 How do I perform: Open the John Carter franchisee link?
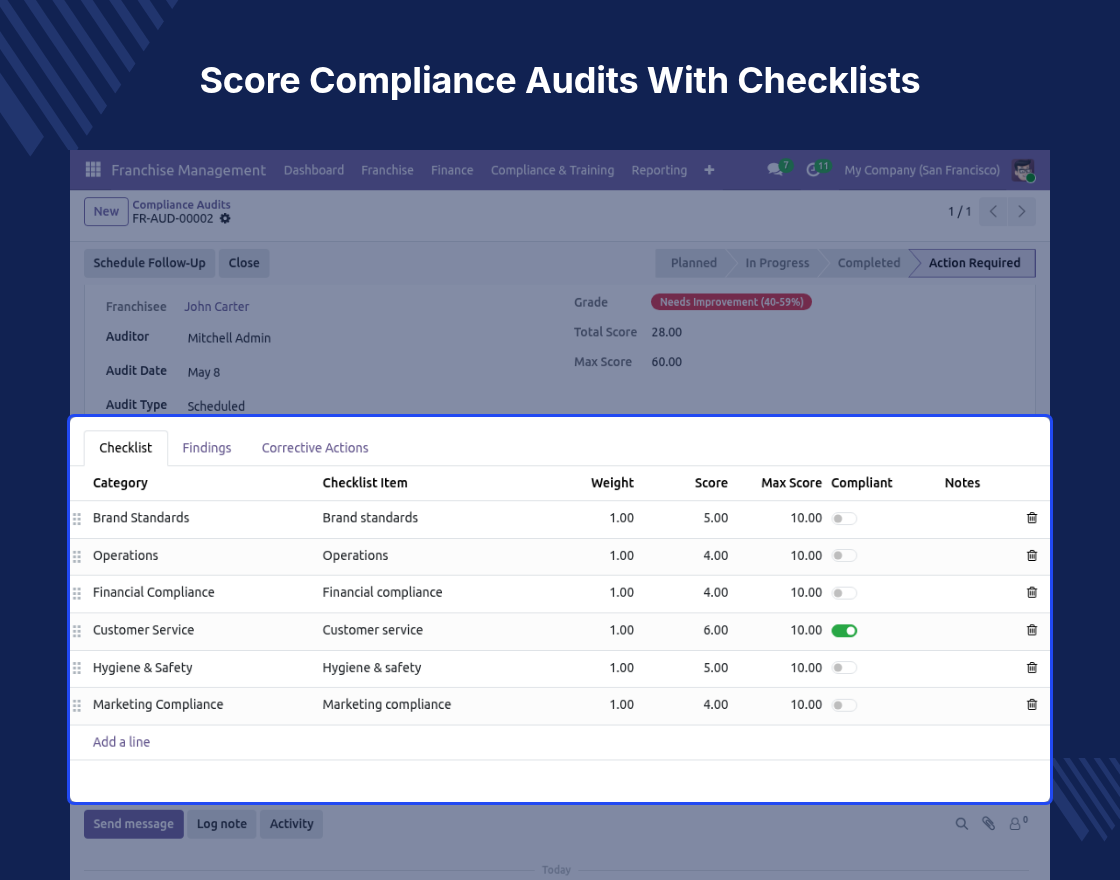[216, 306]
